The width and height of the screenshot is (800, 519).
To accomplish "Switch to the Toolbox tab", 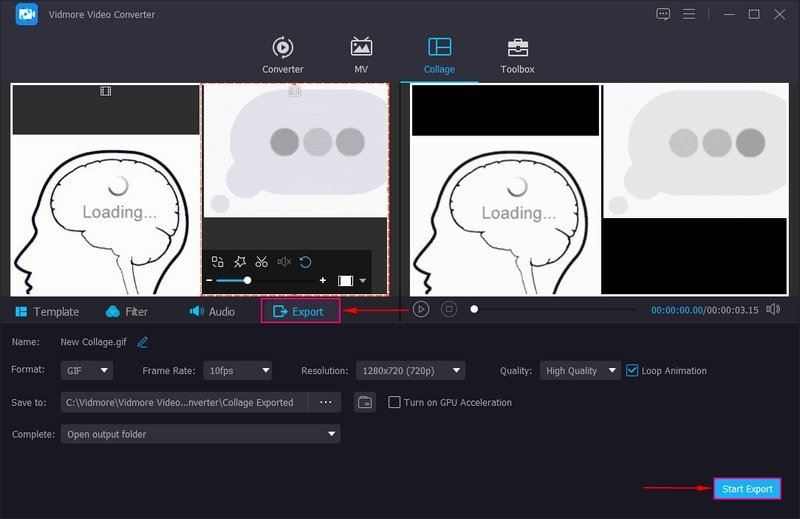I will click(517, 55).
